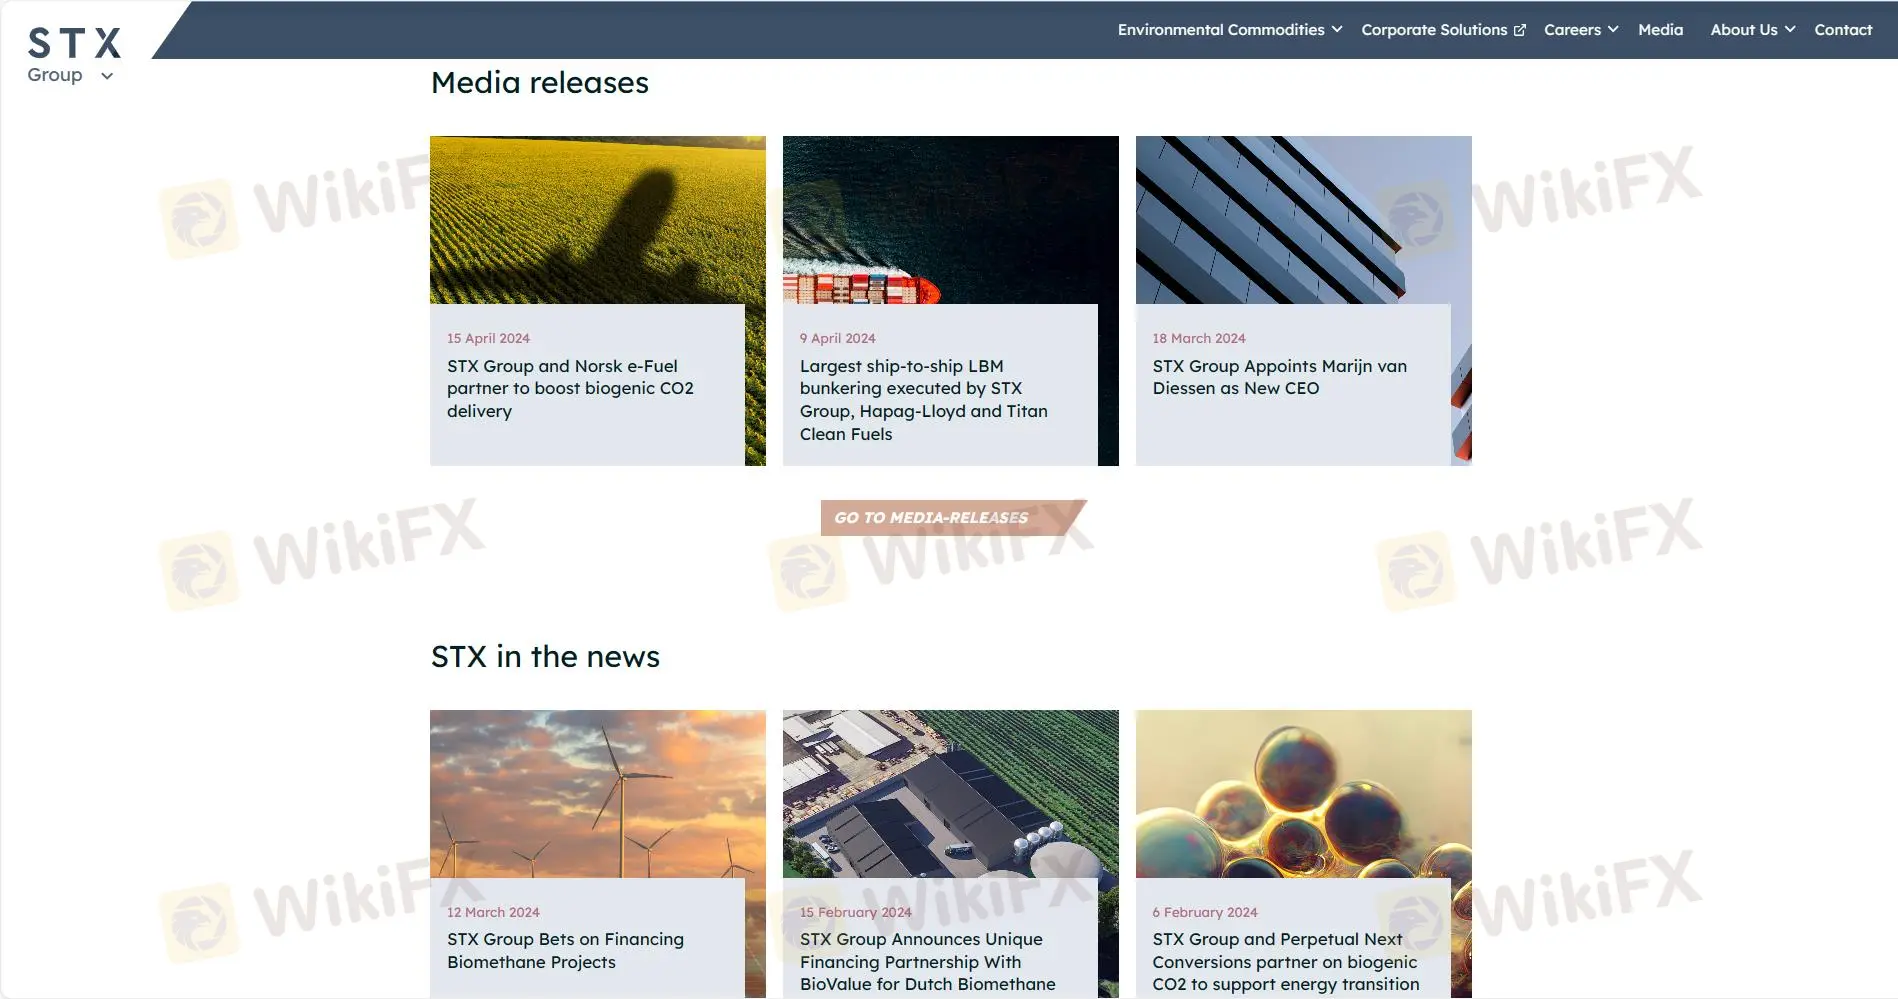Read Marijn van Diessen New CEO article

coord(1279,378)
